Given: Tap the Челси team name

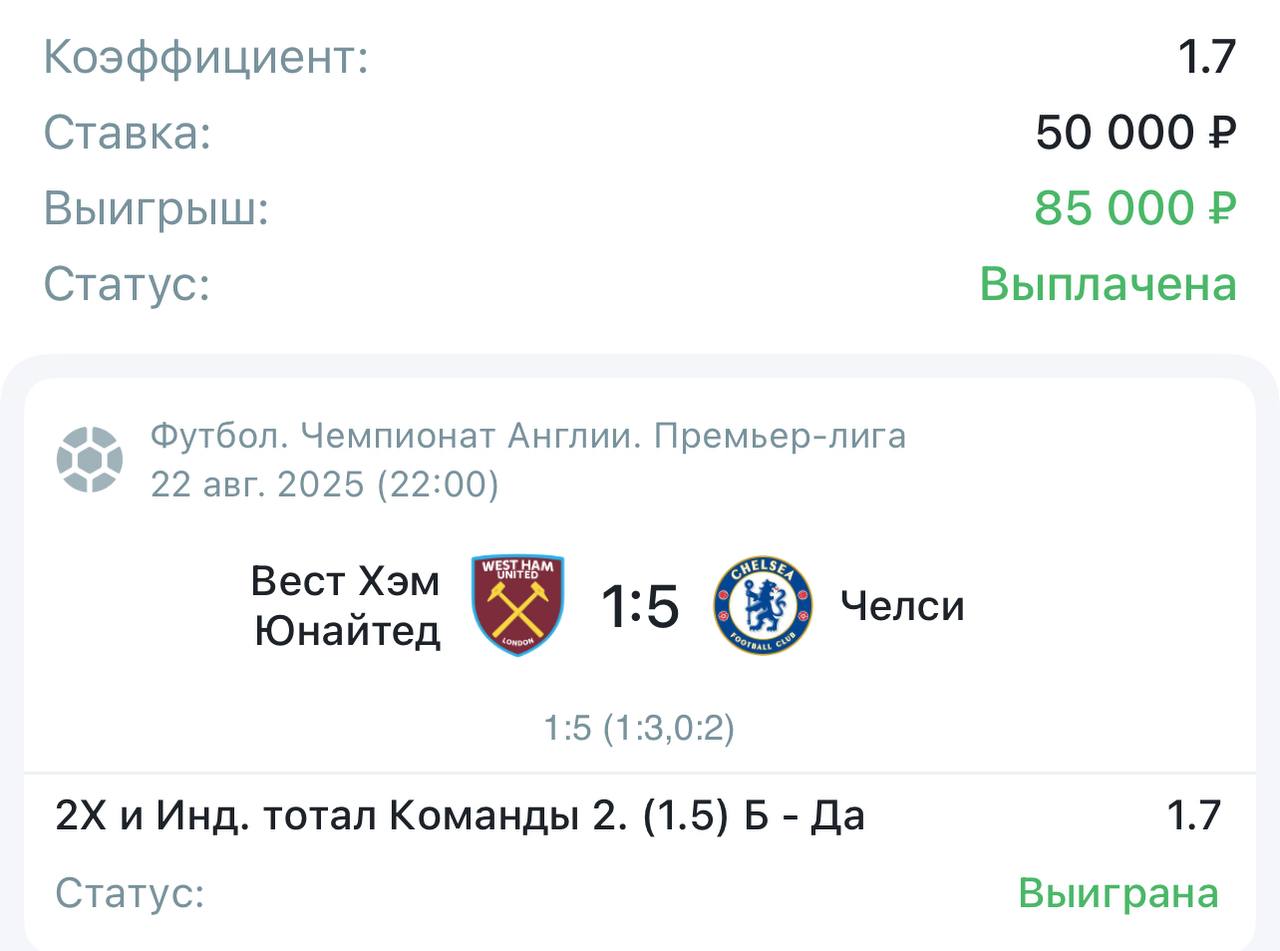Looking at the screenshot, I should (x=902, y=606).
